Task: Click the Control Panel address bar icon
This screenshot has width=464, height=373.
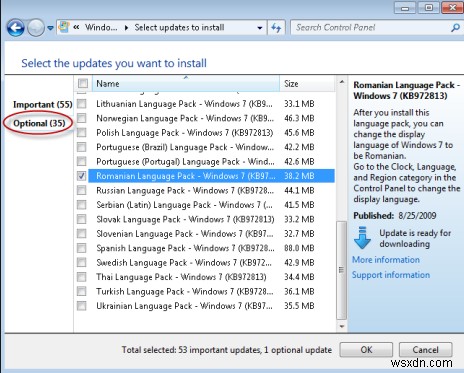Action: (x=64, y=27)
